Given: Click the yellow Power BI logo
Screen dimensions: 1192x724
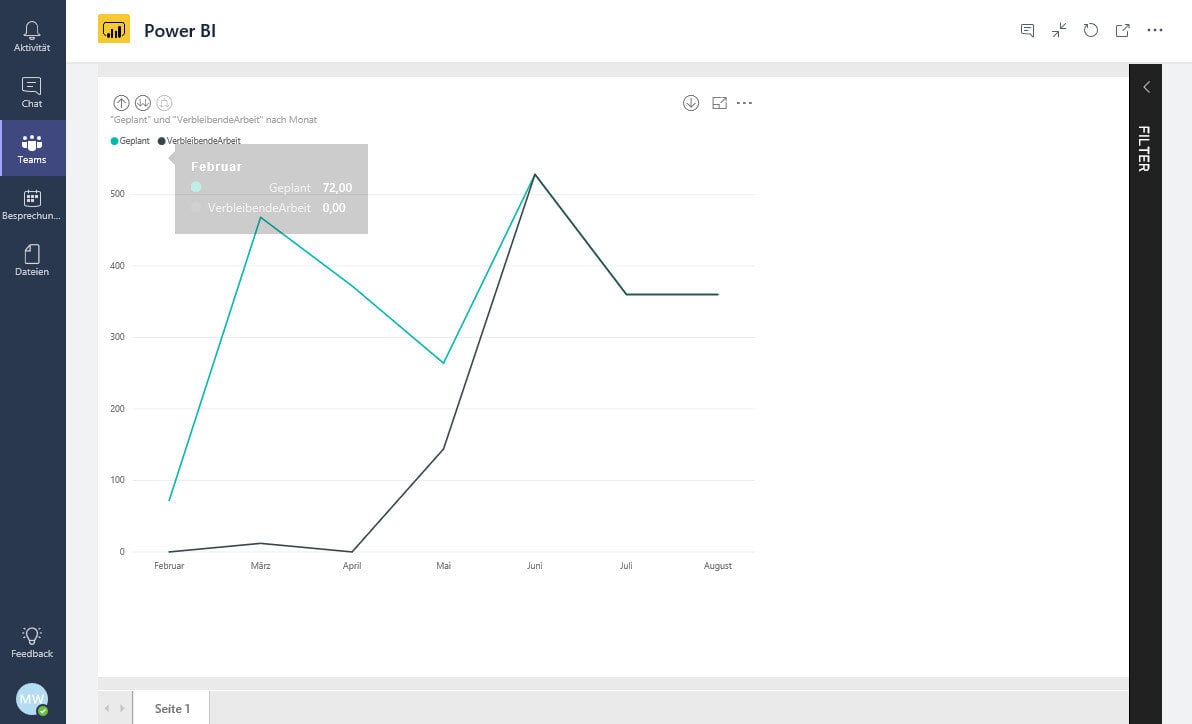Looking at the screenshot, I should pyautogui.click(x=114, y=29).
